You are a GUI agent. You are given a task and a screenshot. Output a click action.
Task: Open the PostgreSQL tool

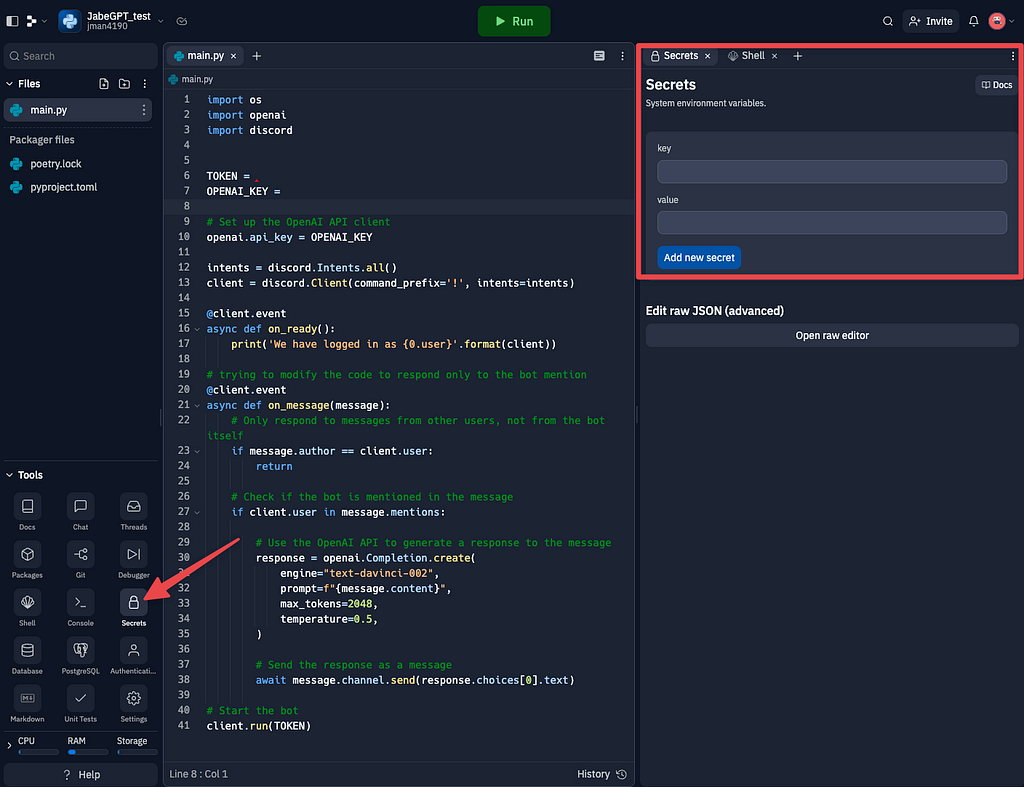tap(80, 650)
